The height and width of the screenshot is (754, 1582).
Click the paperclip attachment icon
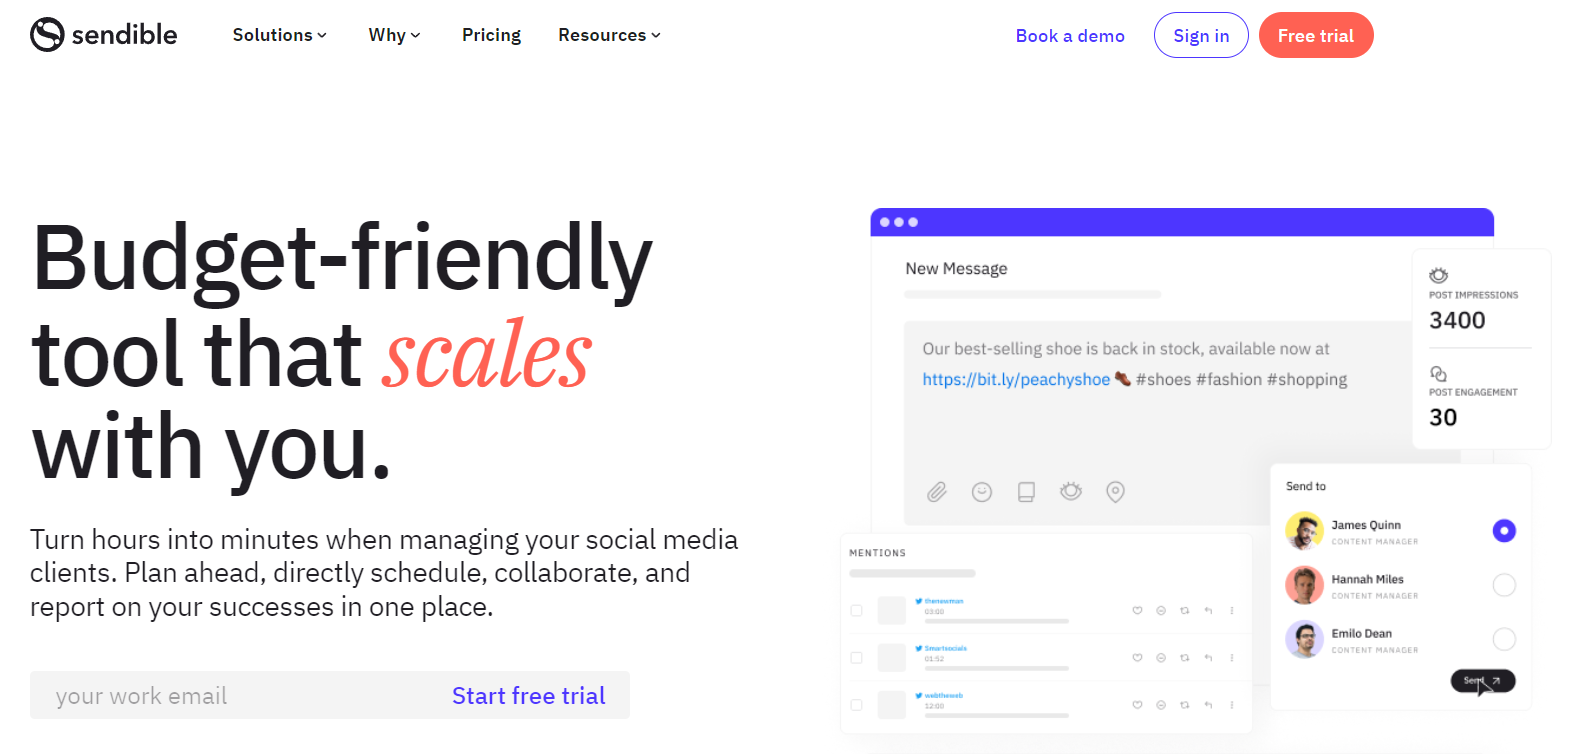(x=937, y=492)
